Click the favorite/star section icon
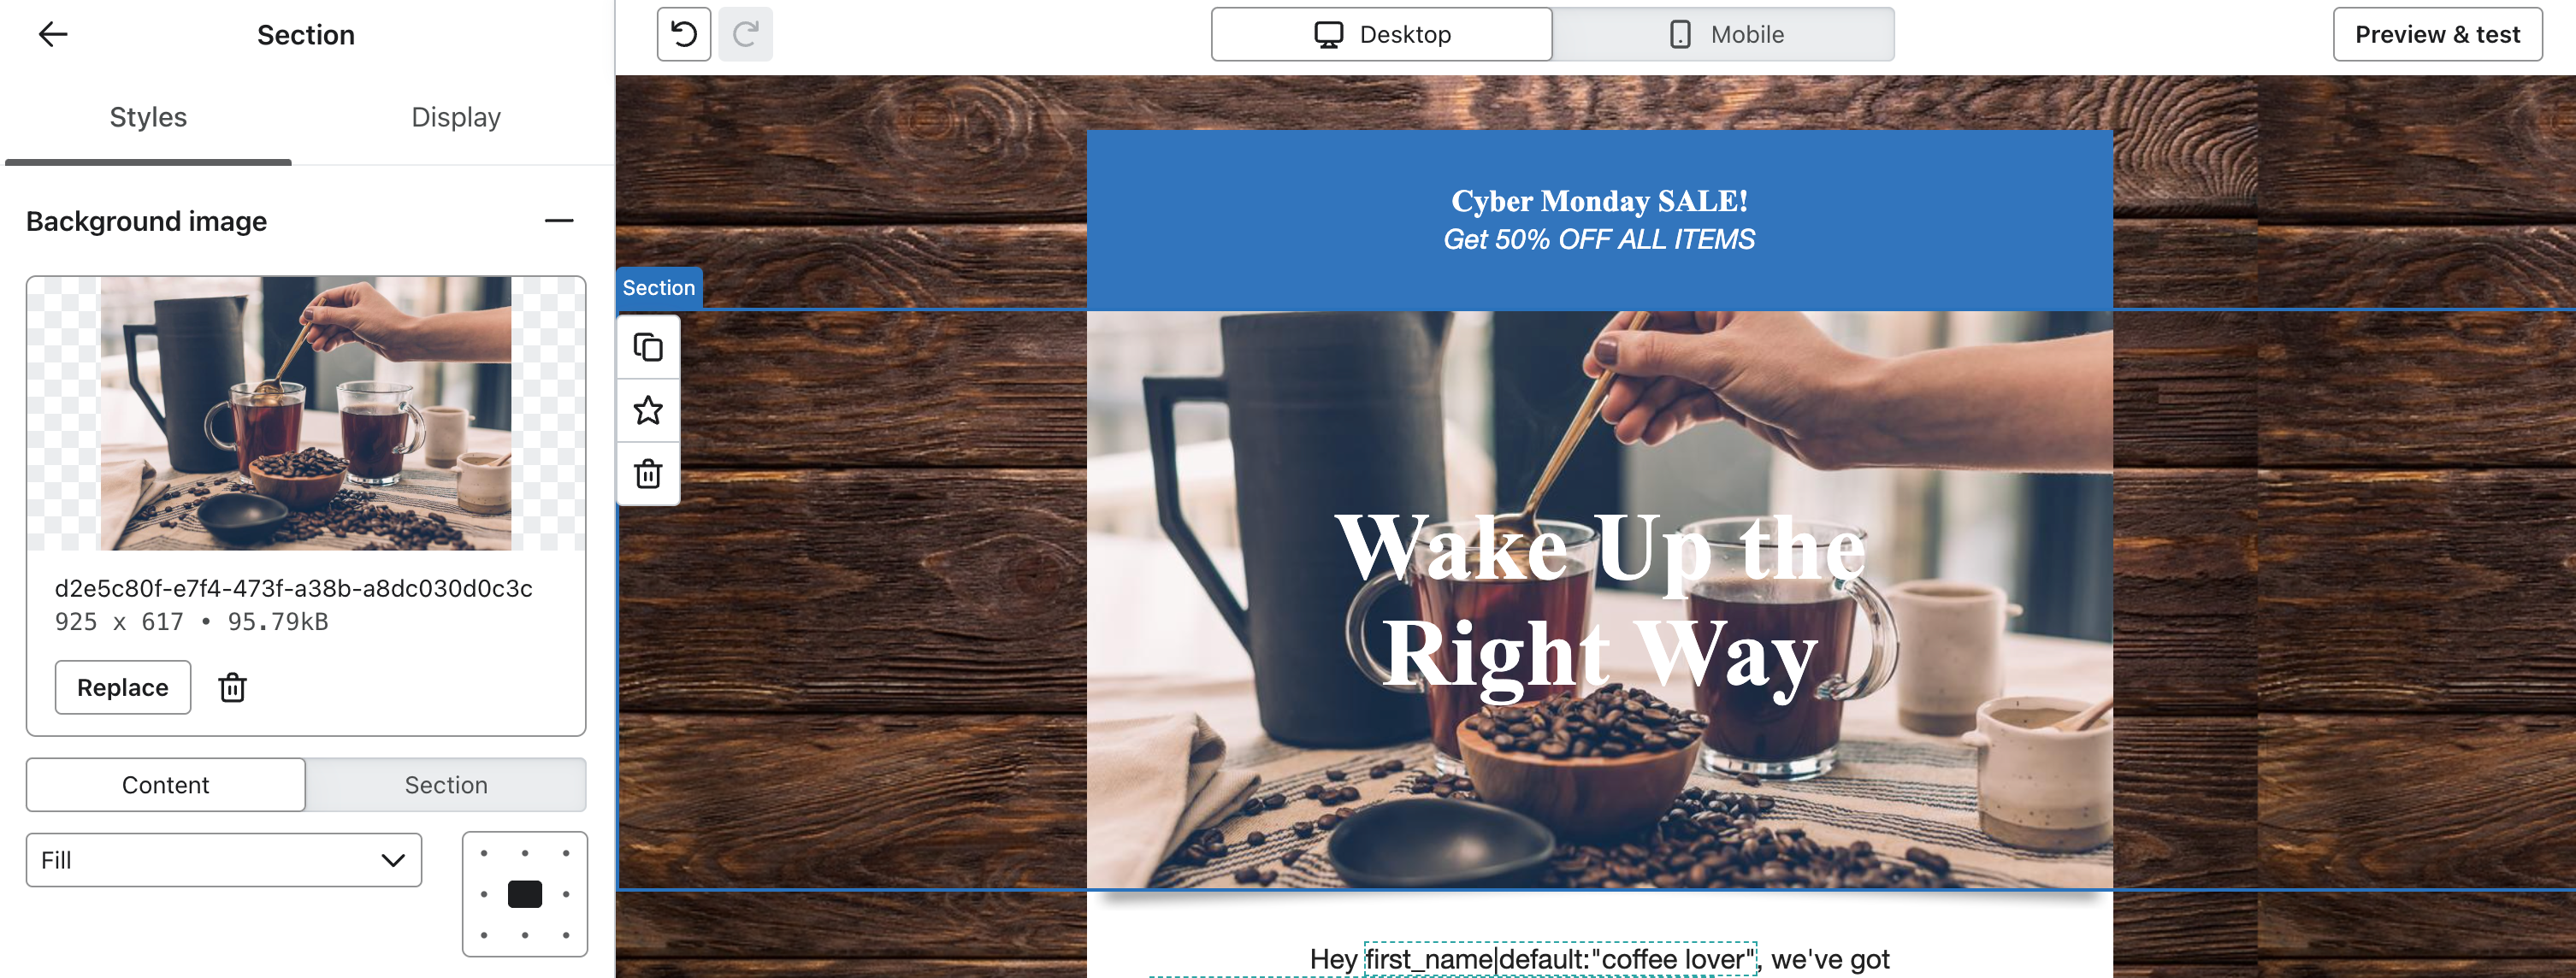 tap(647, 410)
